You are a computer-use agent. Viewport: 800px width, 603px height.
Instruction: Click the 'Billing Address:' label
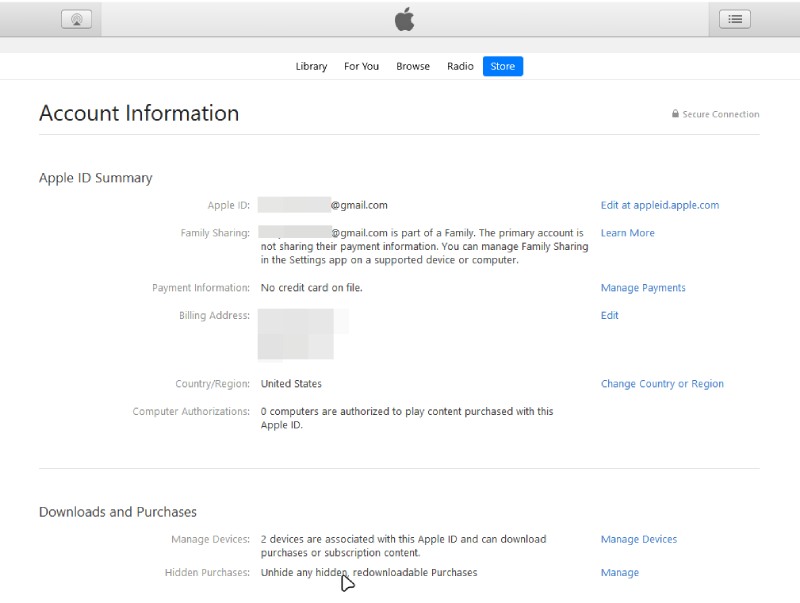coord(214,315)
